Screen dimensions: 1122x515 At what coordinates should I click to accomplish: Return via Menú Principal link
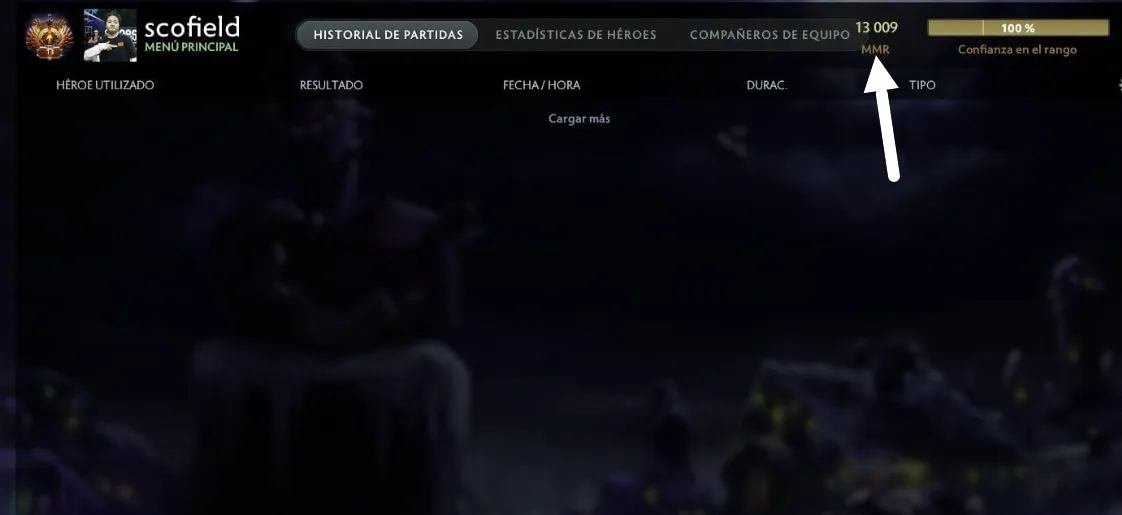click(191, 47)
